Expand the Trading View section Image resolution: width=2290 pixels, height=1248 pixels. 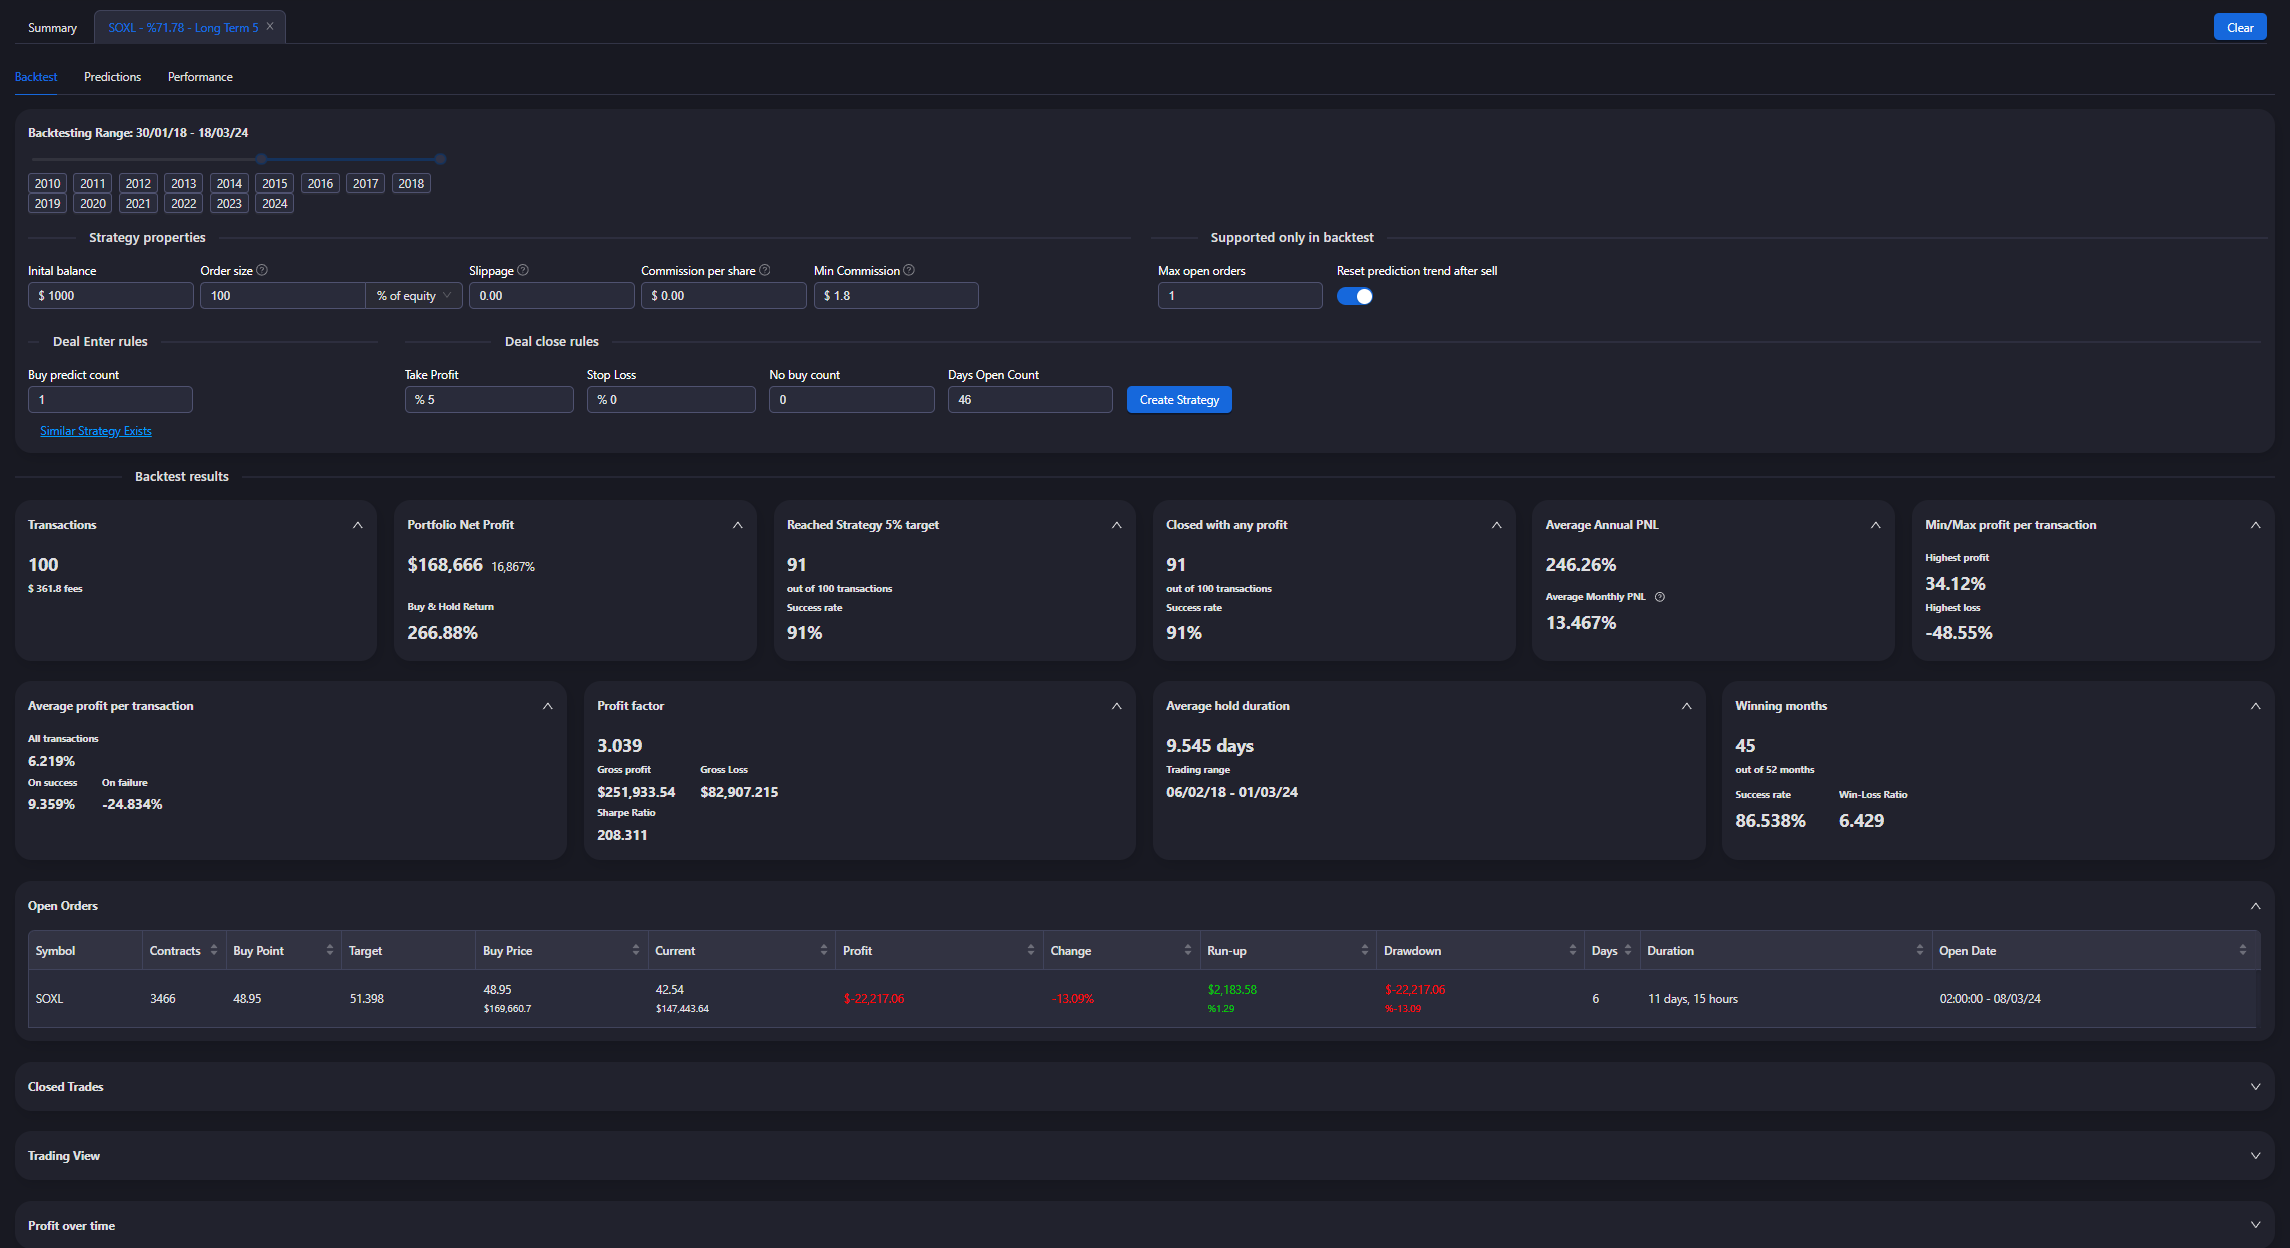point(2255,1156)
